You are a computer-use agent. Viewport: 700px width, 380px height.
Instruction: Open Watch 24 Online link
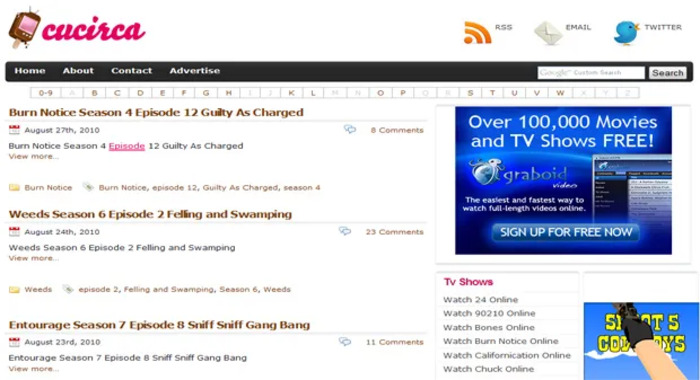point(480,300)
